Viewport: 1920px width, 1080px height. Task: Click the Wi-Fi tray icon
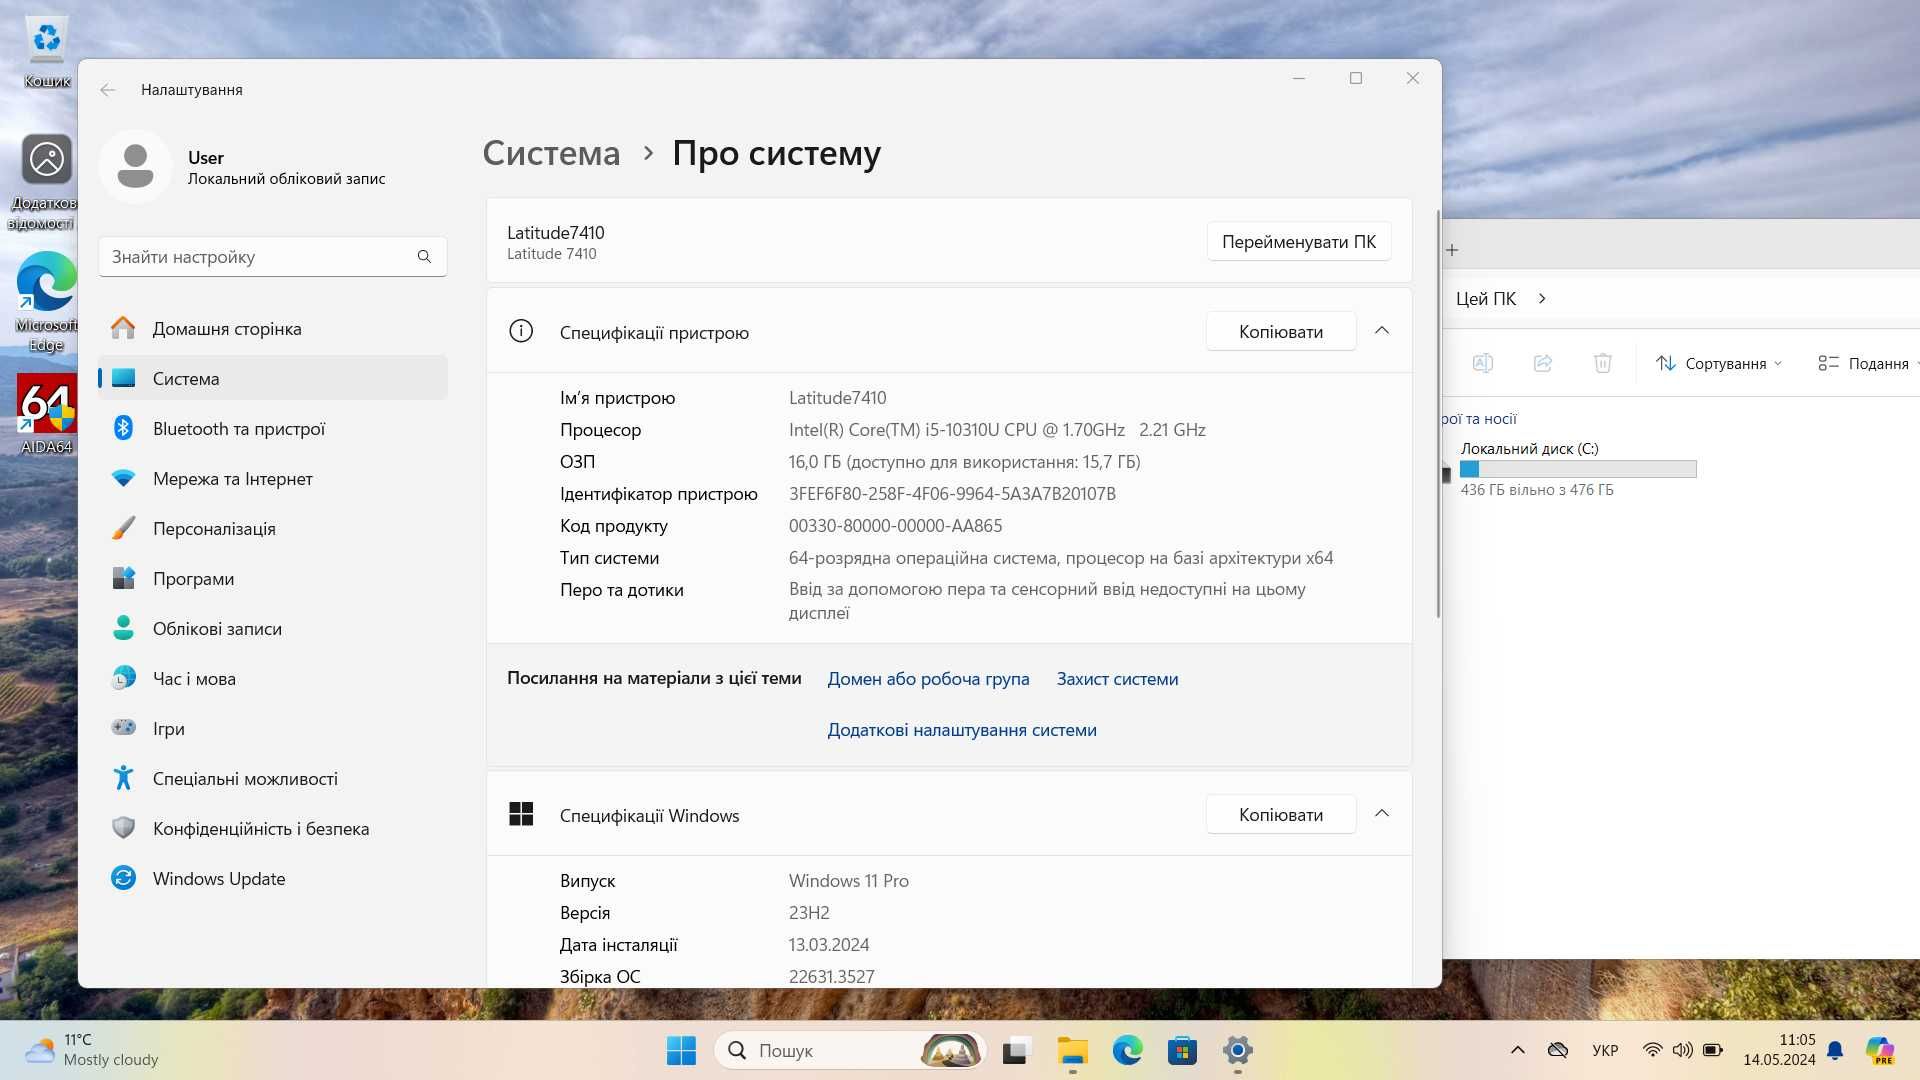(1652, 1050)
